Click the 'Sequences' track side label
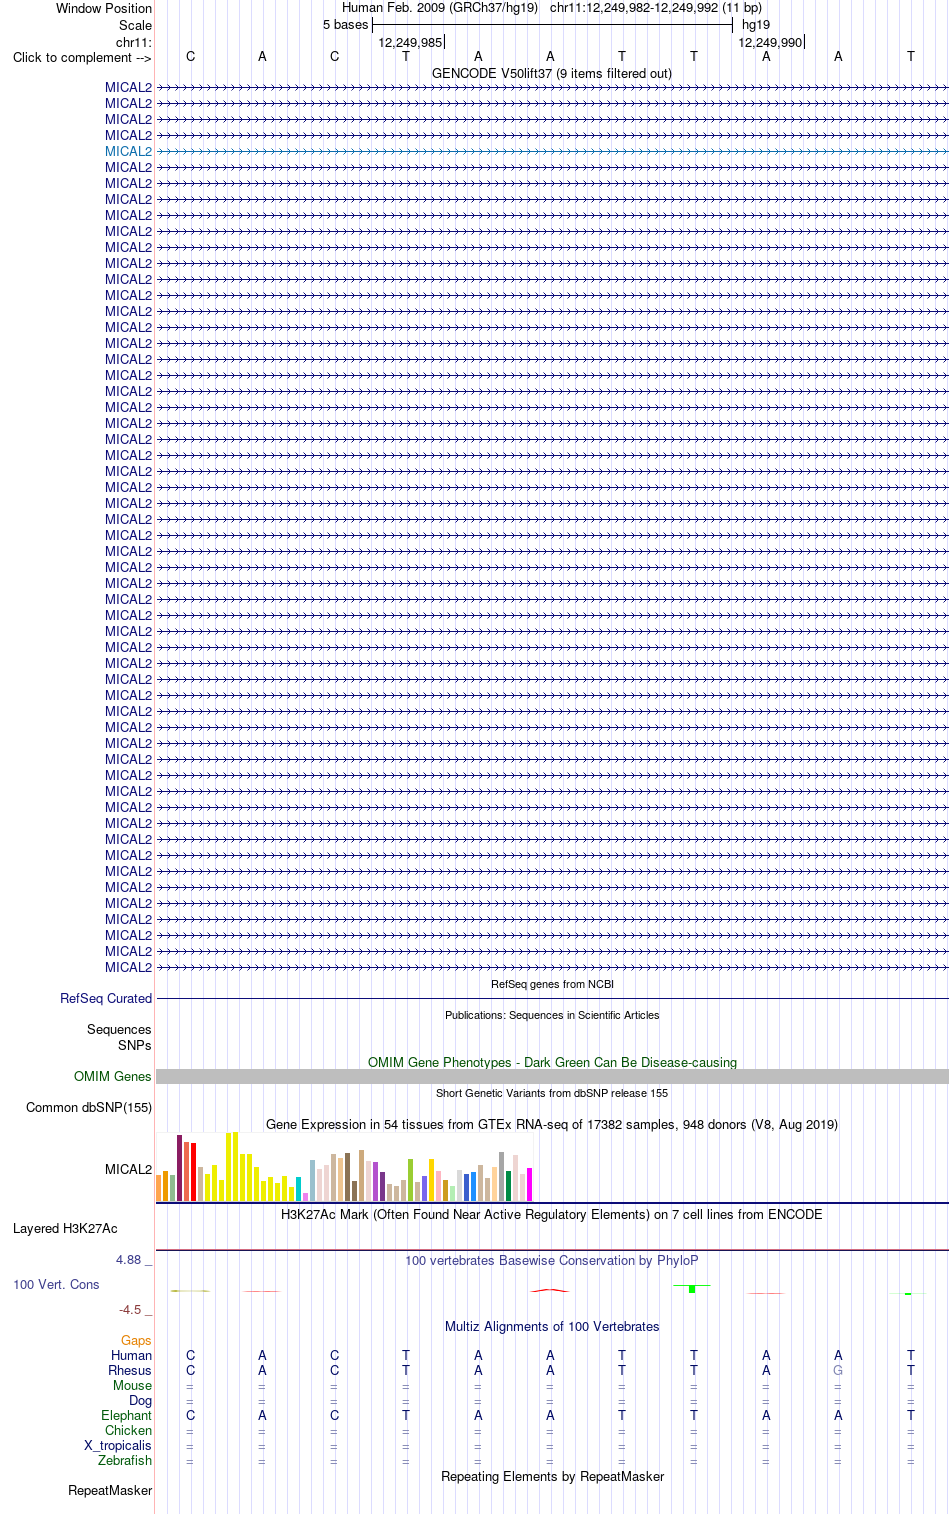This screenshot has height=1514, width=950. click(x=119, y=1029)
